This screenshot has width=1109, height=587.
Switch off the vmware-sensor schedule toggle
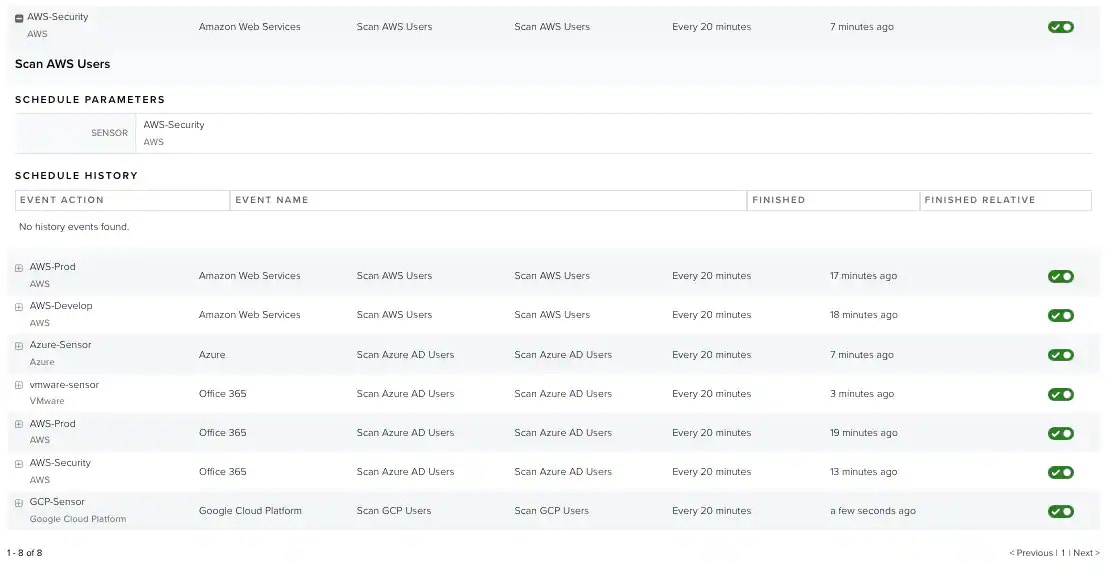1061,394
